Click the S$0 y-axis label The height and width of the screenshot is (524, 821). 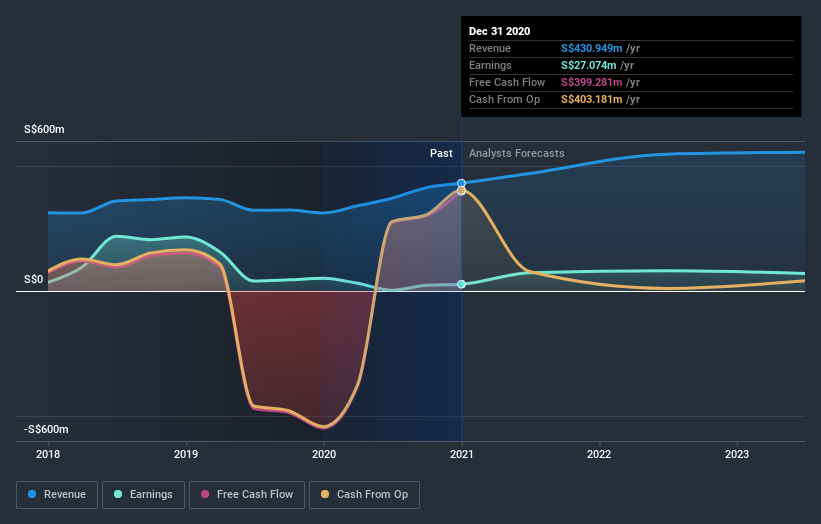(x=34, y=280)
